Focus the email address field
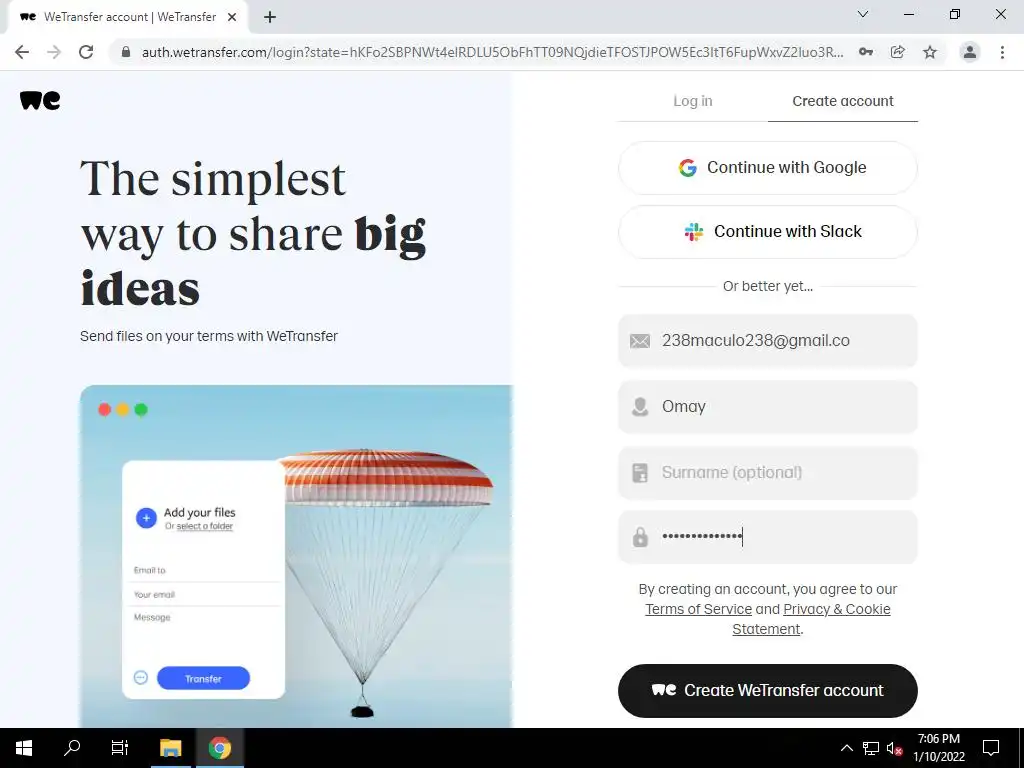The height and width of the screenshot is (768, 1024). pyautogui.click(x=767, y=341)
